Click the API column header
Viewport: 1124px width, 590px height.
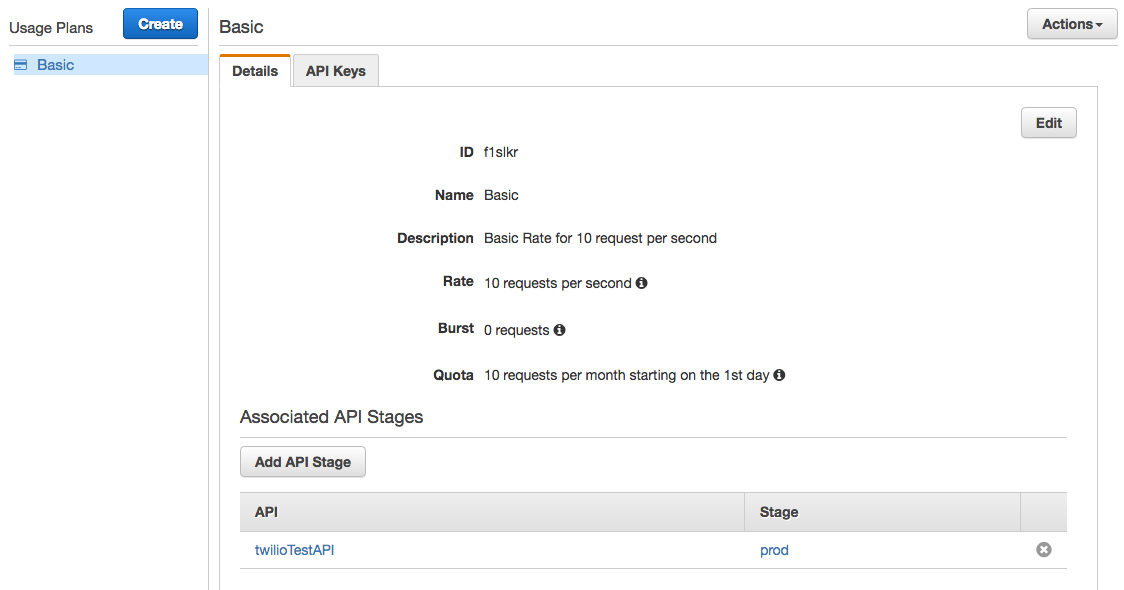(x=266, y=512)
